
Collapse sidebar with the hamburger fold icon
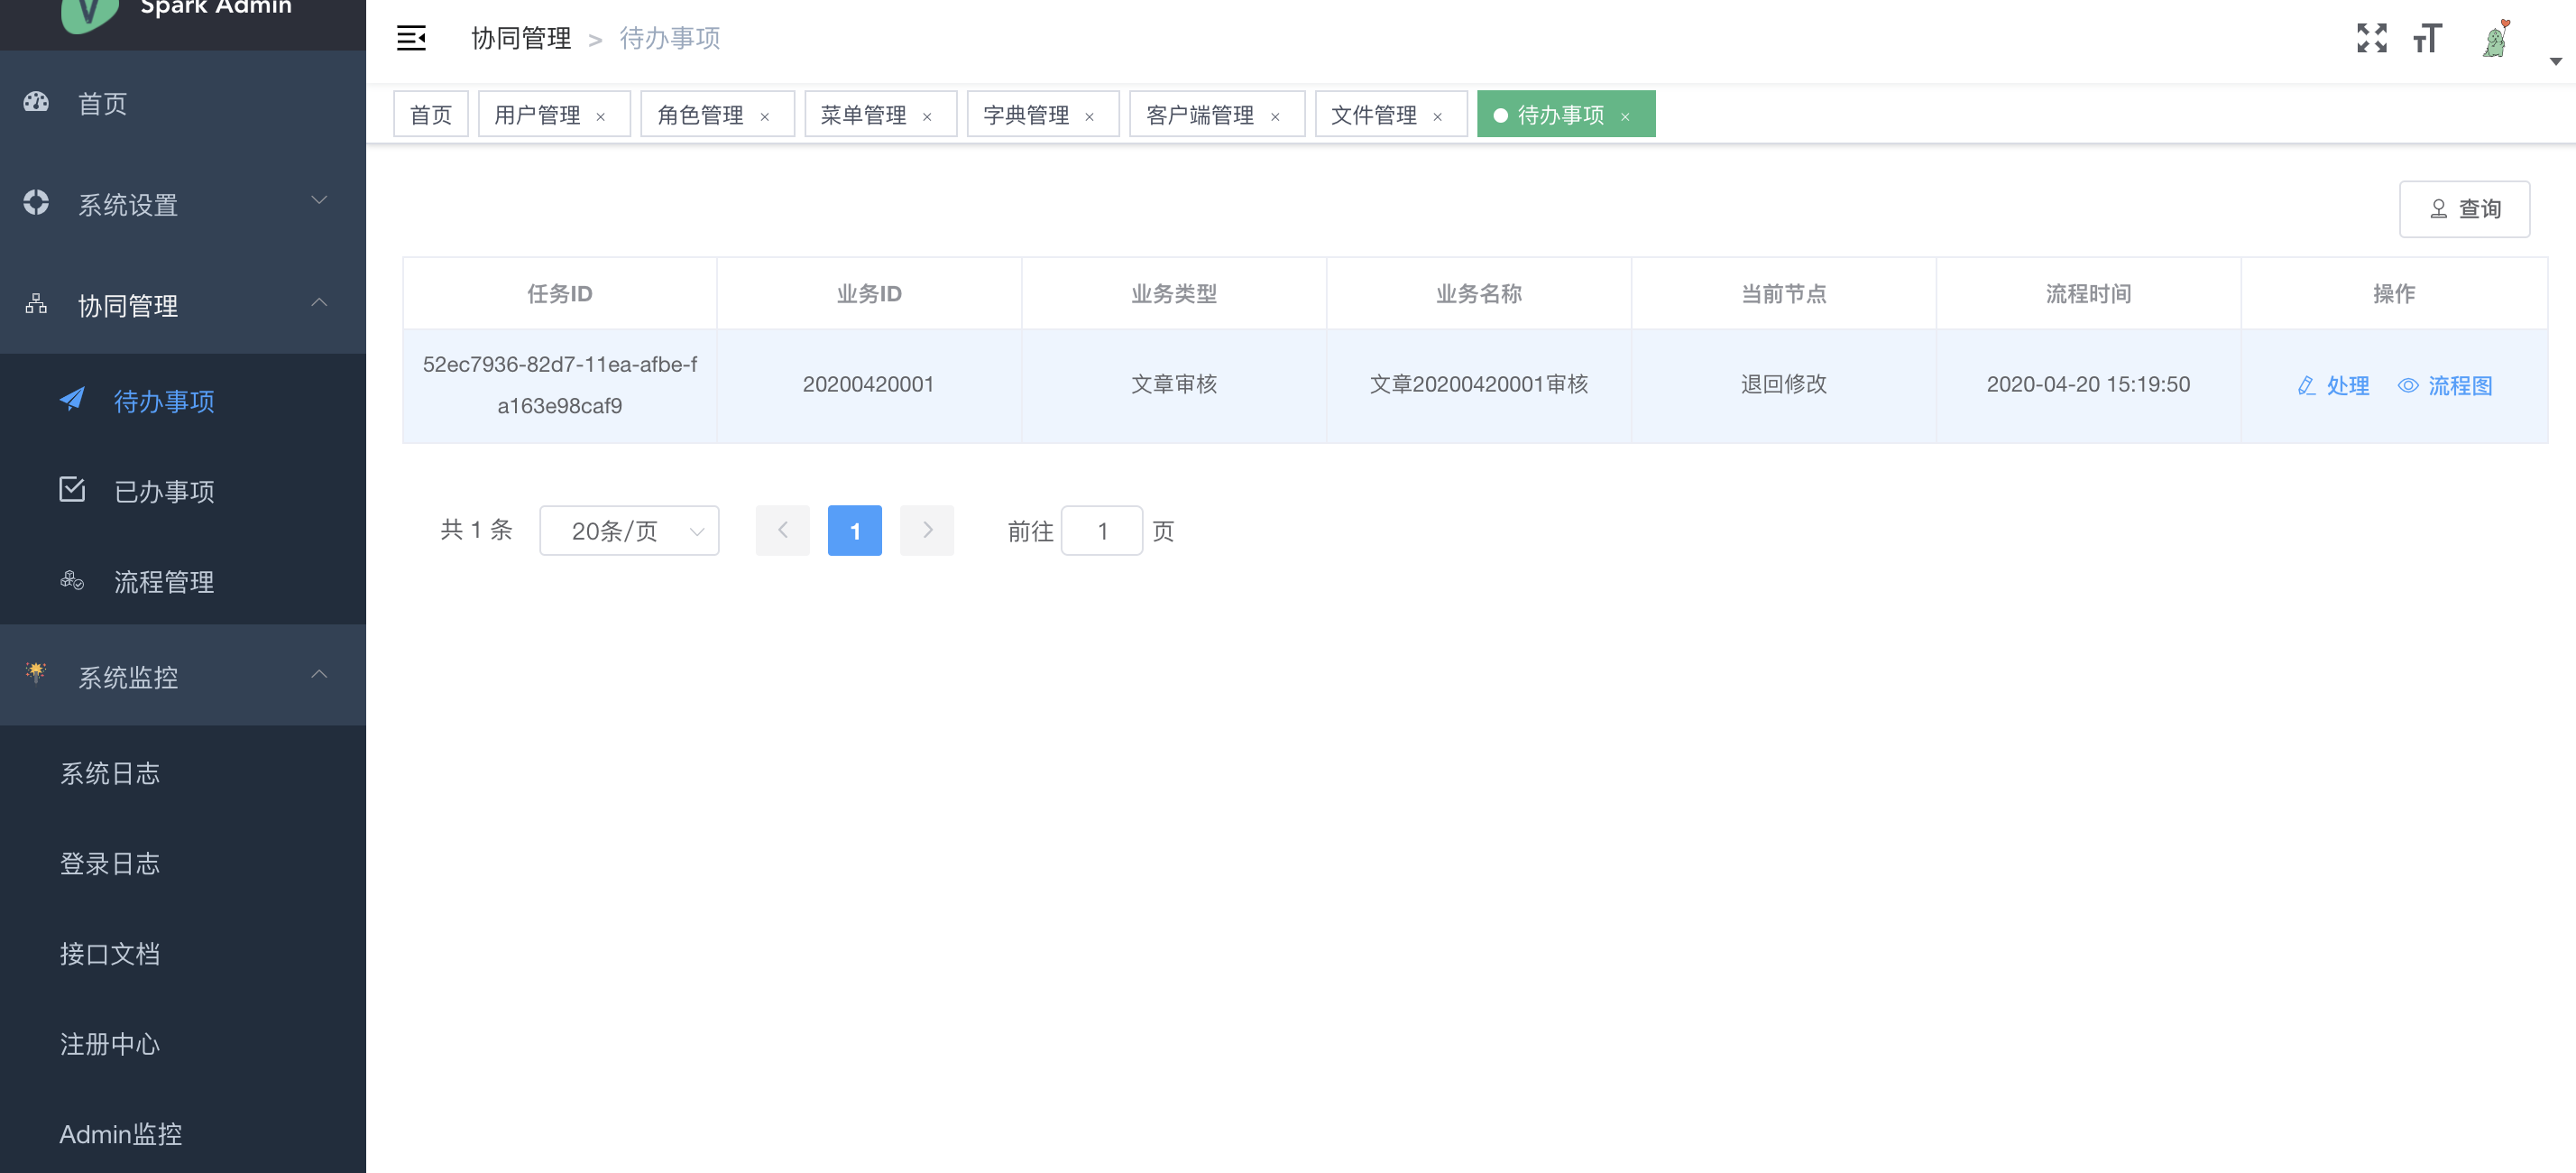[x=411, y=38]
